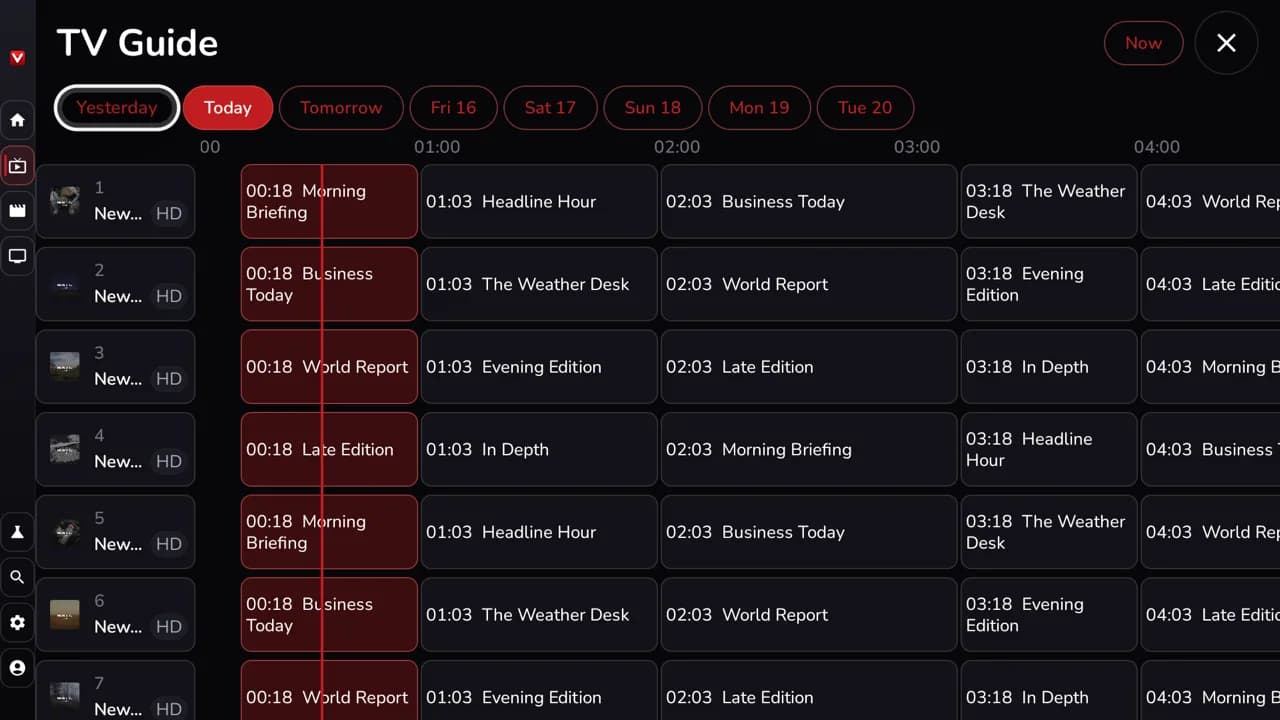
Task: Select the channel 6 thumbnail
Action: click(65, 614)
